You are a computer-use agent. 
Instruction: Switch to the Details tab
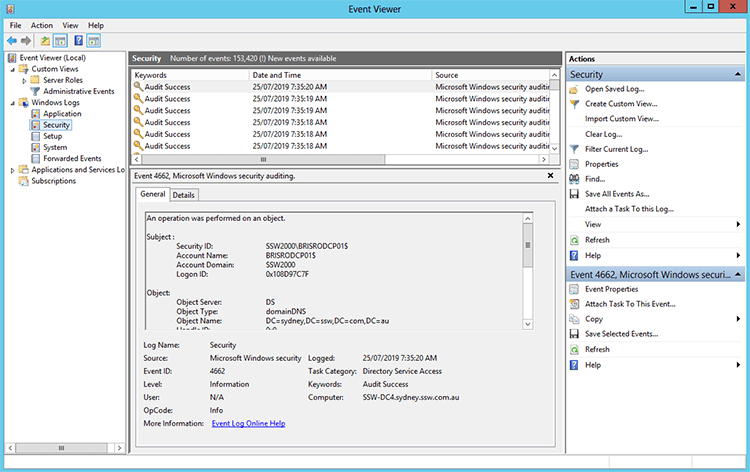coord(185,195)
